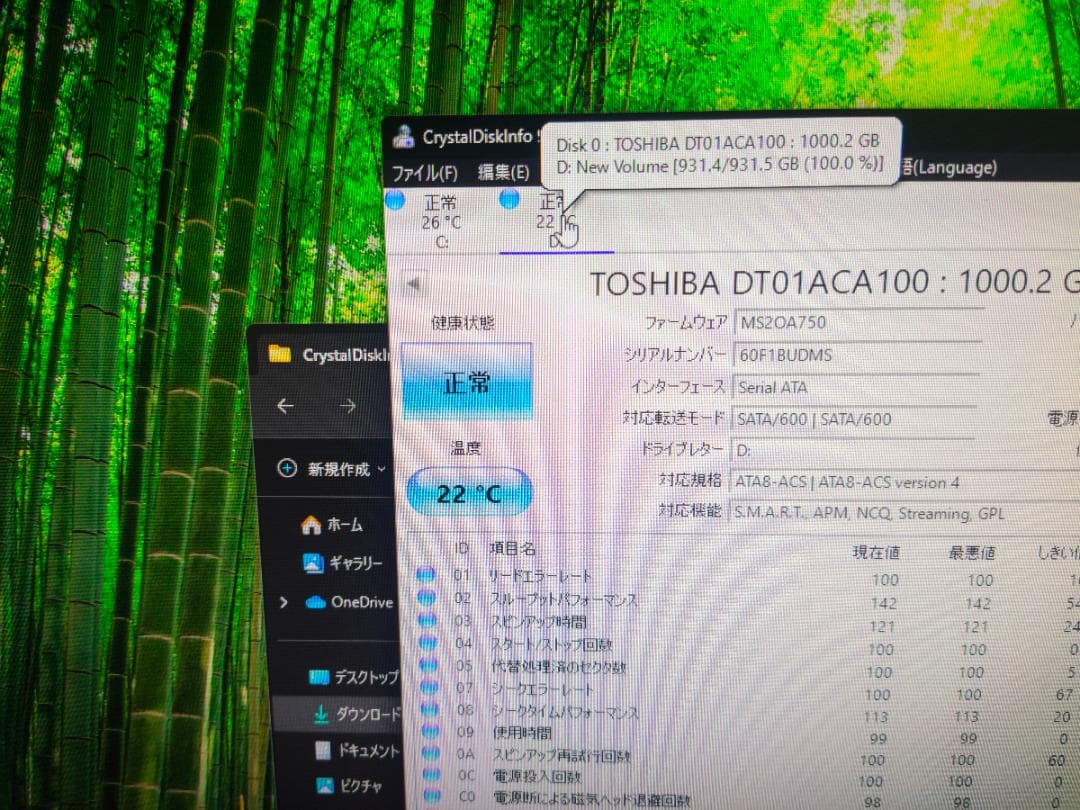This screenshot has width=1080, height=810.
Task: Click the 現在値 column header
Action: [x=875, y=552]
